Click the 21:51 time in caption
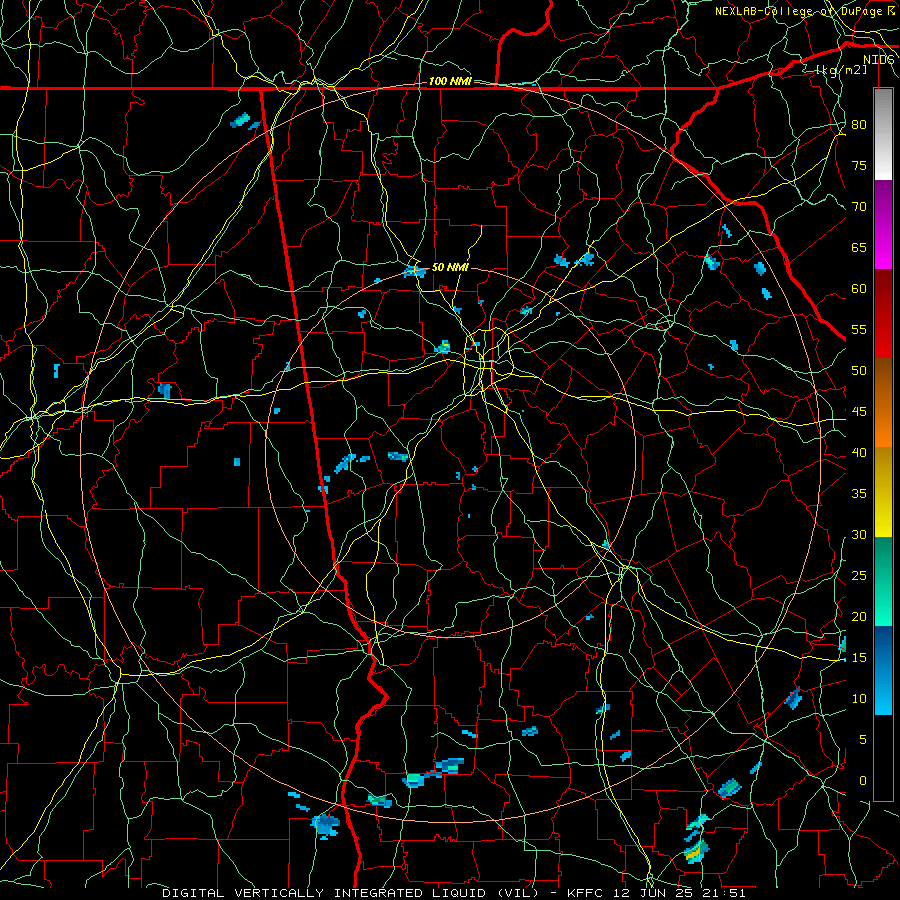The image size is (900, 900). 726,893
